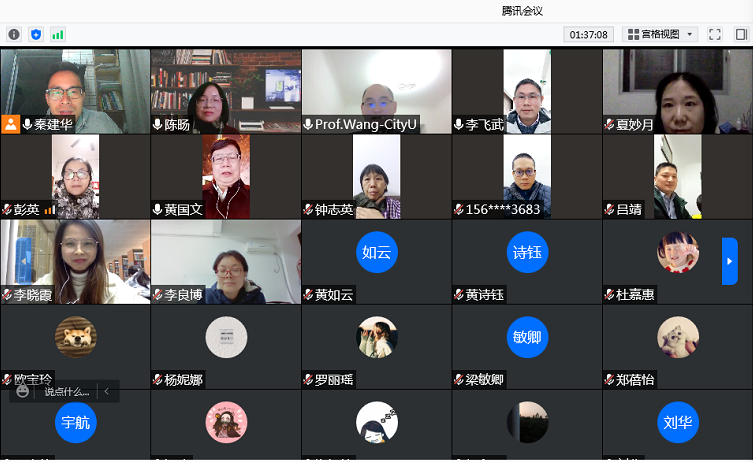Viewport: 753px width, 462px height.
Task: Click the blue security shield icon
Action: (x=36, y=35)
